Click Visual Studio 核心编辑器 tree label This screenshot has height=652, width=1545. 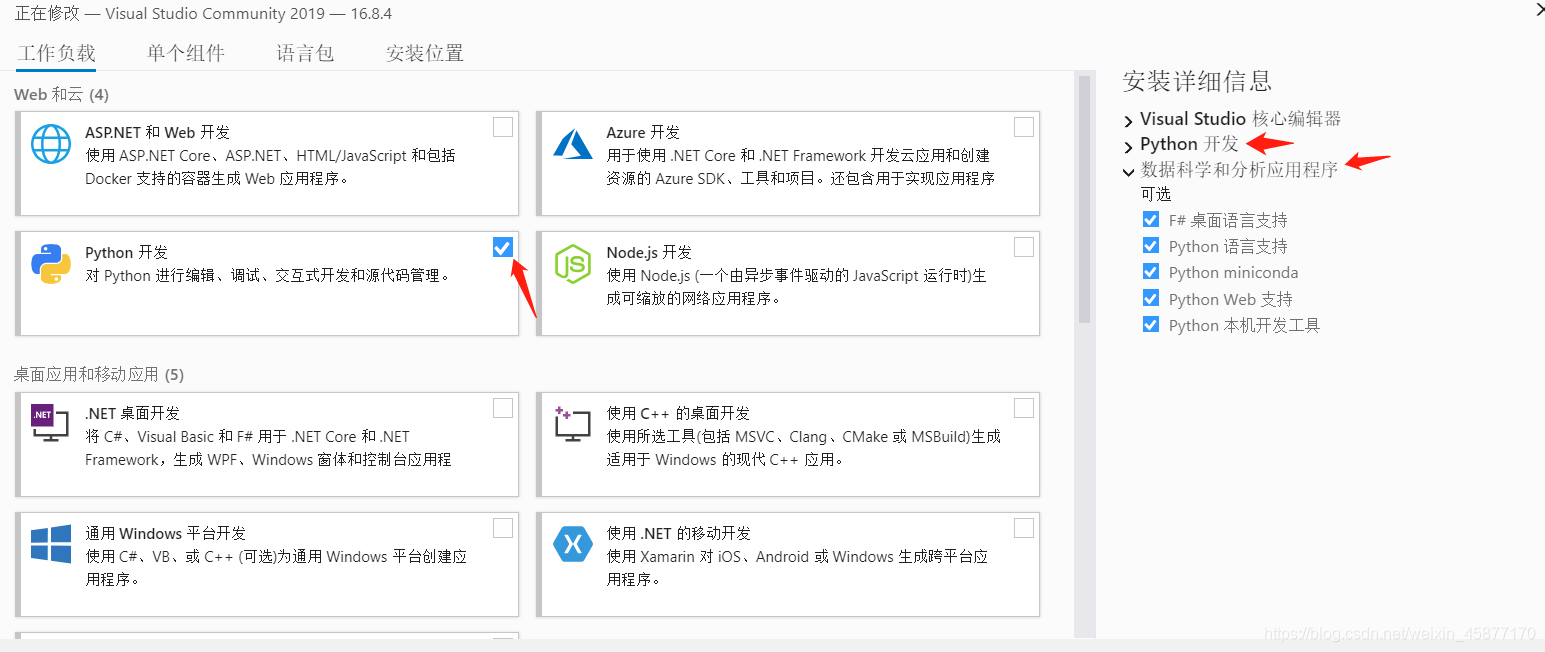coord(1240,119)
